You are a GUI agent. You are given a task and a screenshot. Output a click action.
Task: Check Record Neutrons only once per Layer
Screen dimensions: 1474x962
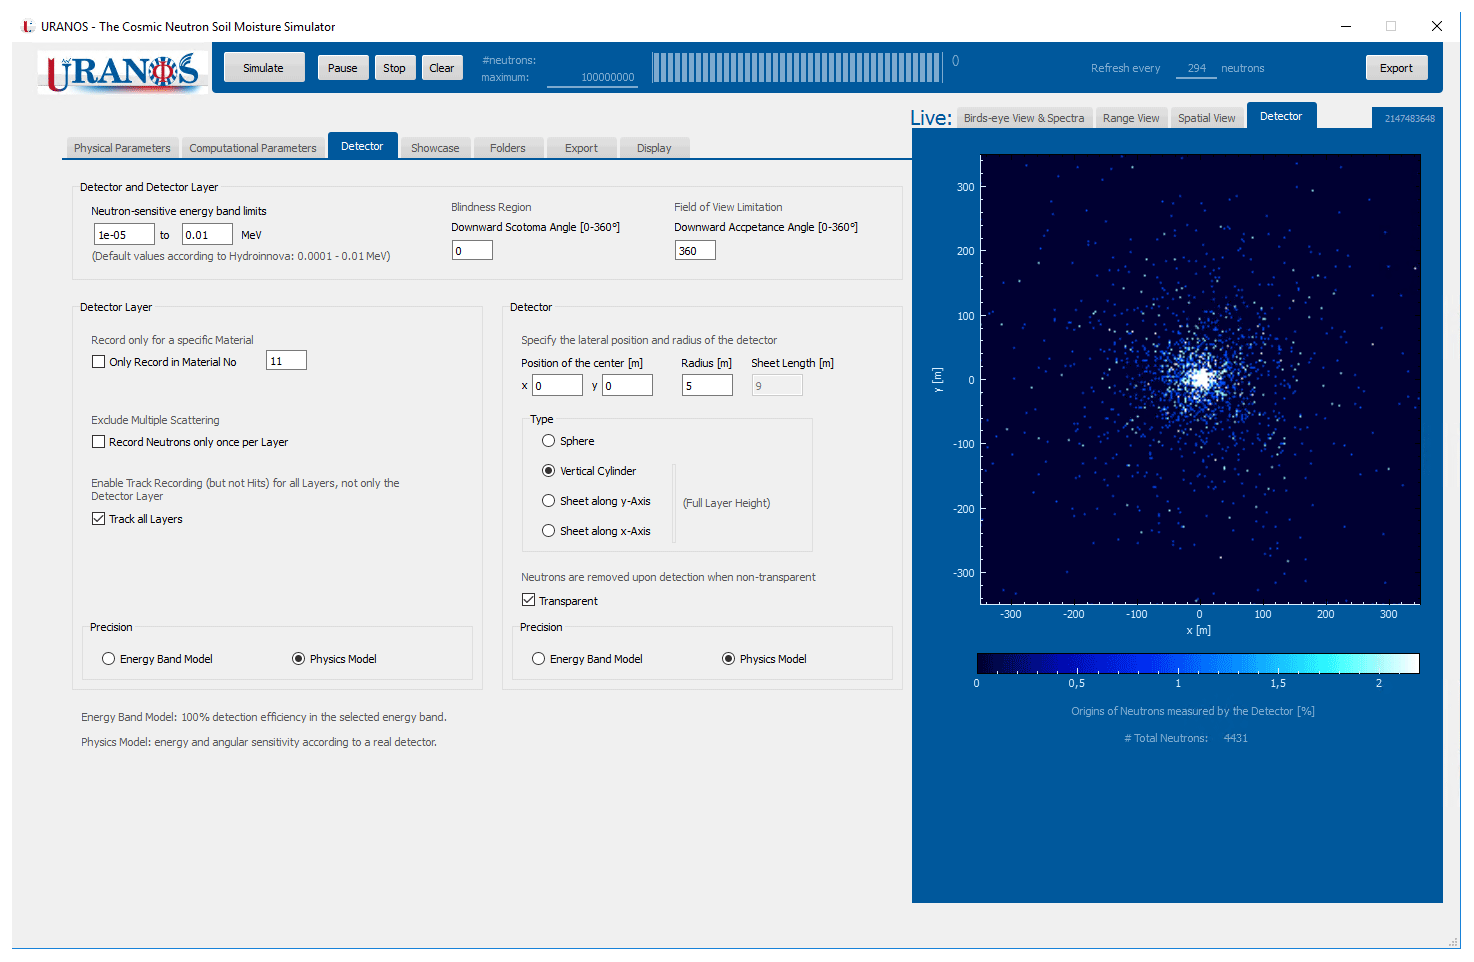pos(99,442)
